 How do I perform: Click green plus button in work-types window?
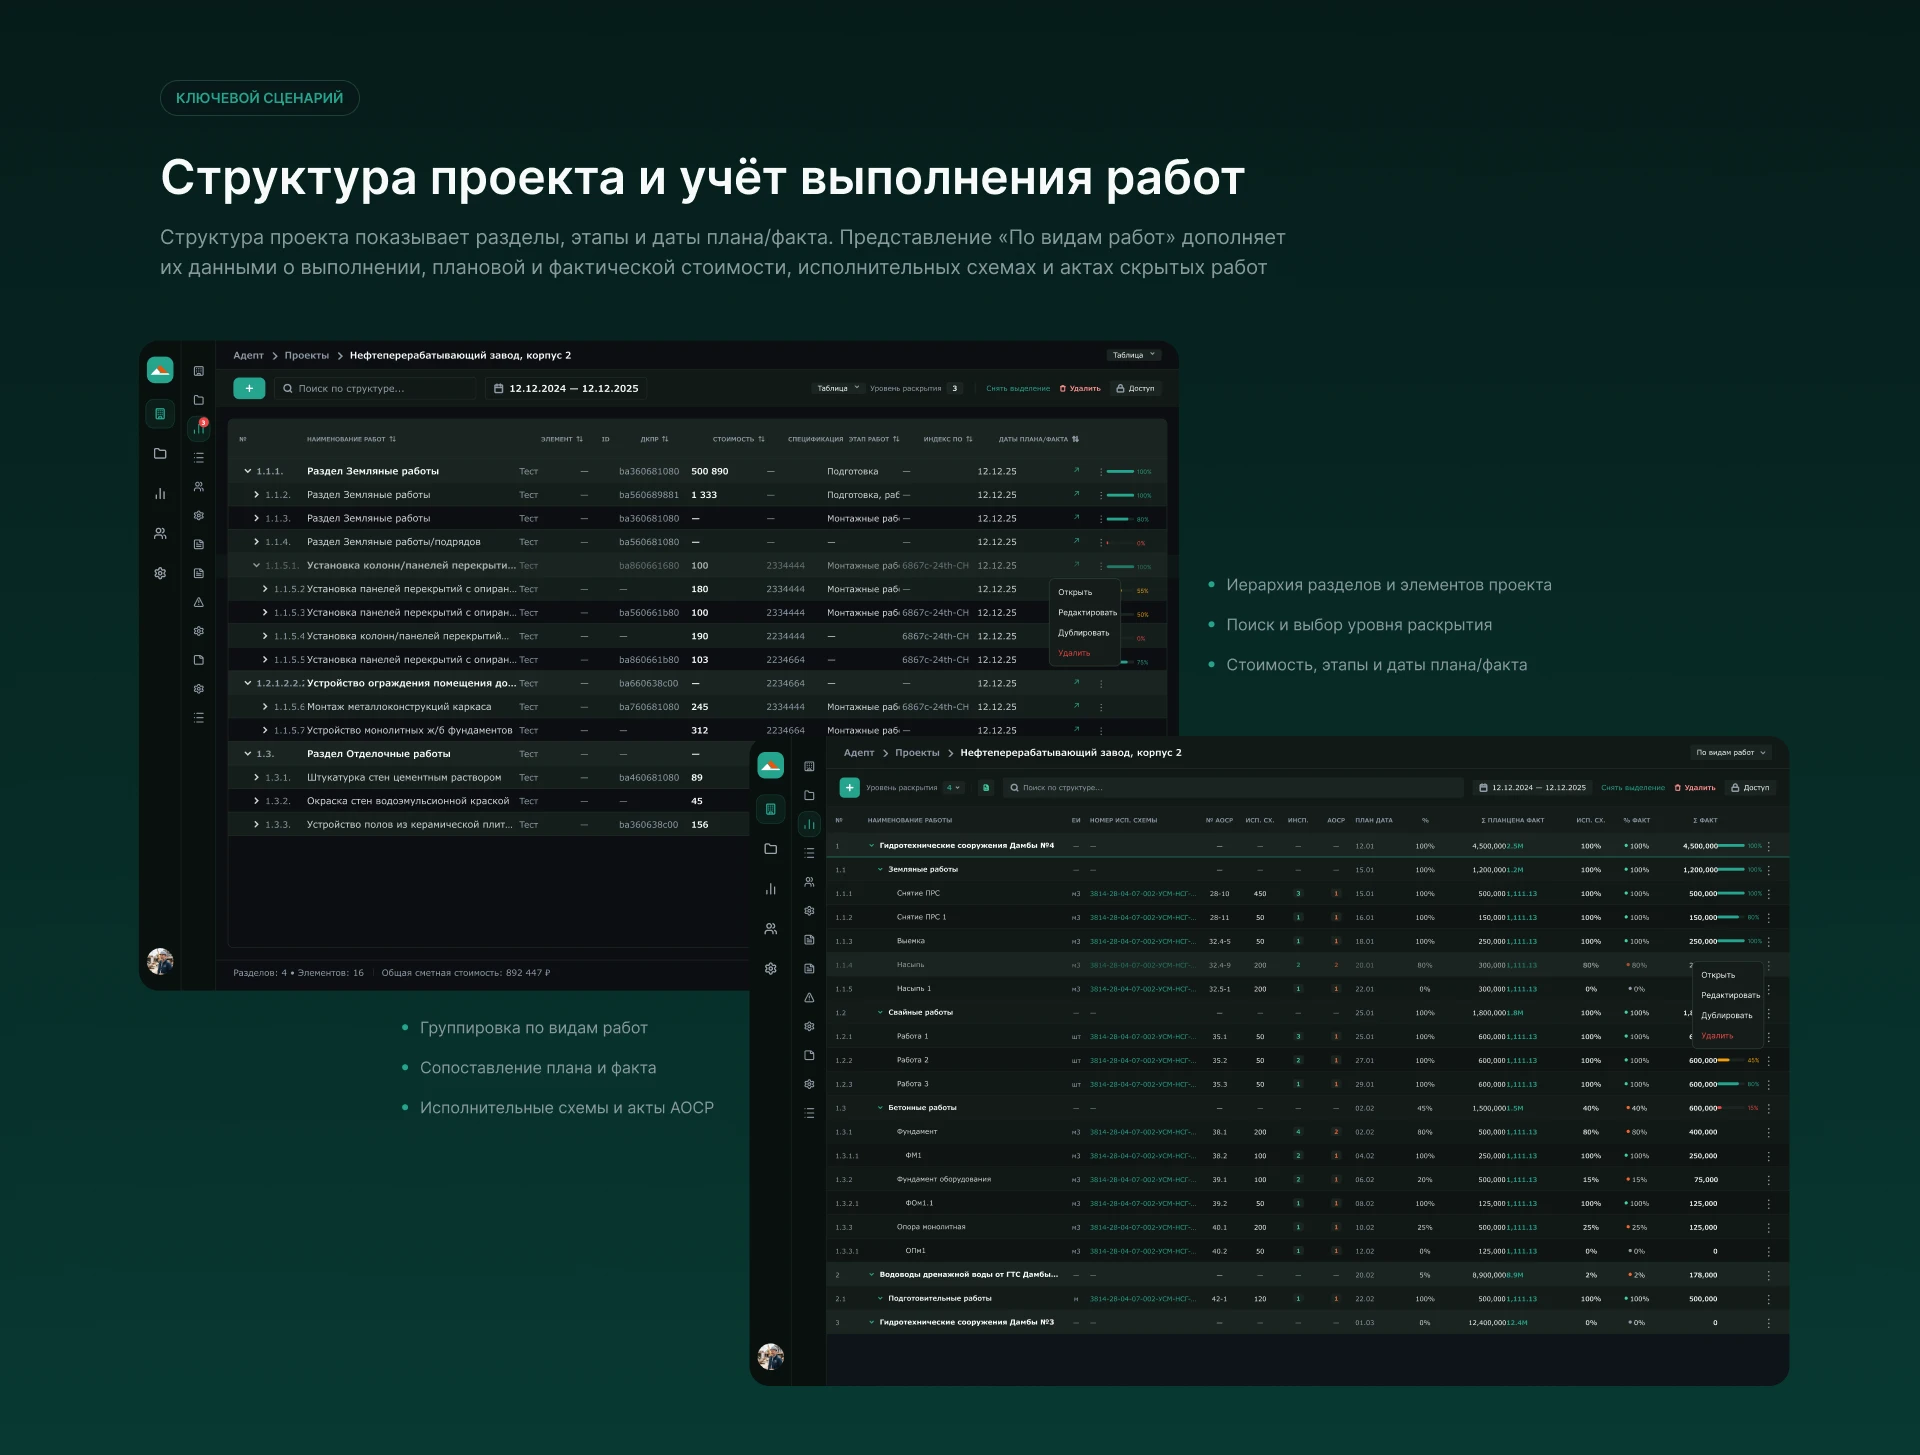coord(849,788)
